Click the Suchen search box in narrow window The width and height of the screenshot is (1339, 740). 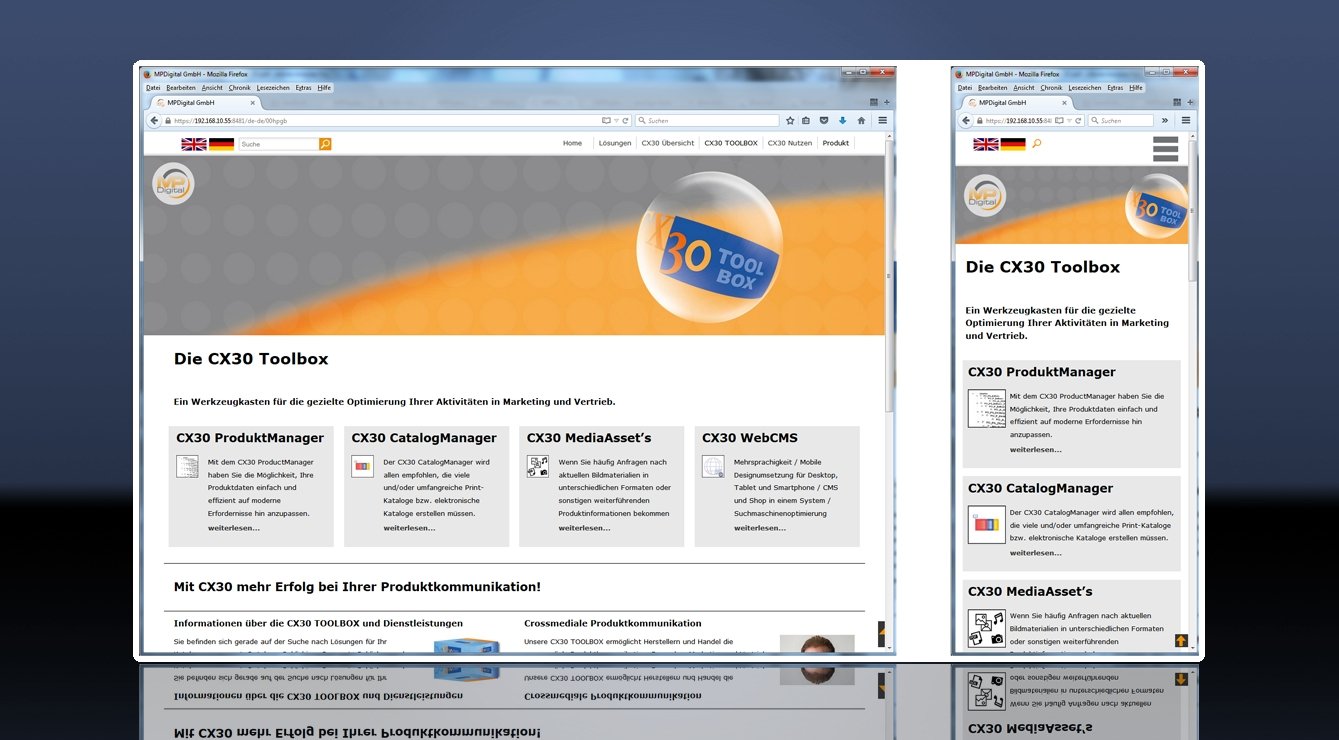click(1120, 120)
